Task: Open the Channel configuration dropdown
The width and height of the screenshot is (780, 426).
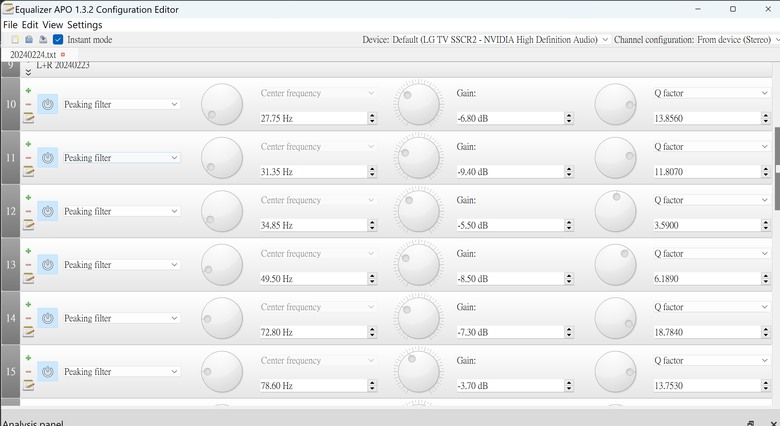Action: [x=737, y=39]
